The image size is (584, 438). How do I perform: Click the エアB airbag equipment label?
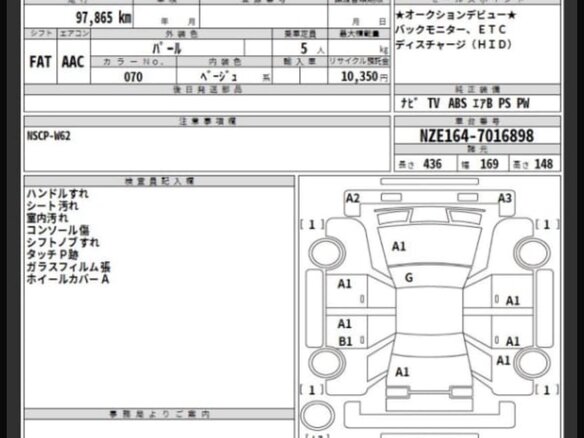[483, 103]
